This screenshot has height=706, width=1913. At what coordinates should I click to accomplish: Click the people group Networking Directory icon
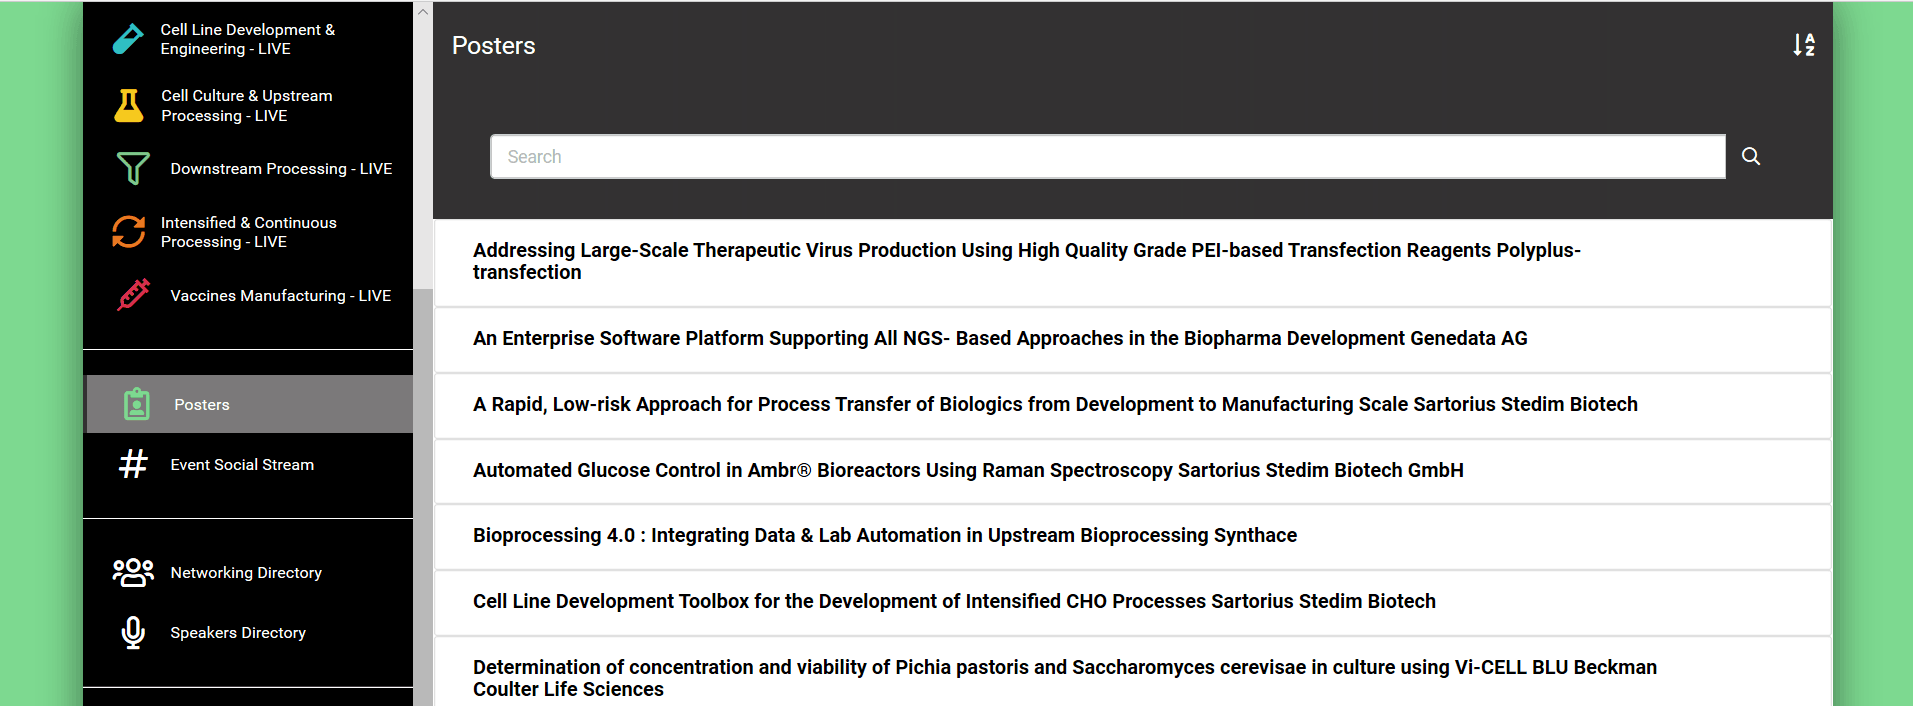pyautogui.click(x=133, y=572)
